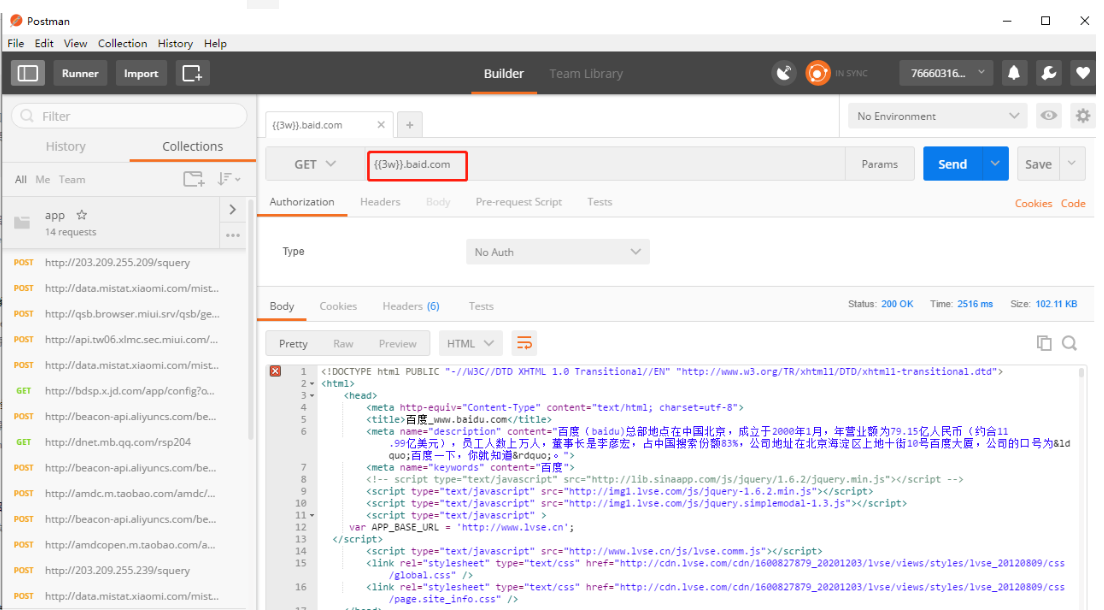Open the request Headers tab

(x=380, y=201)
